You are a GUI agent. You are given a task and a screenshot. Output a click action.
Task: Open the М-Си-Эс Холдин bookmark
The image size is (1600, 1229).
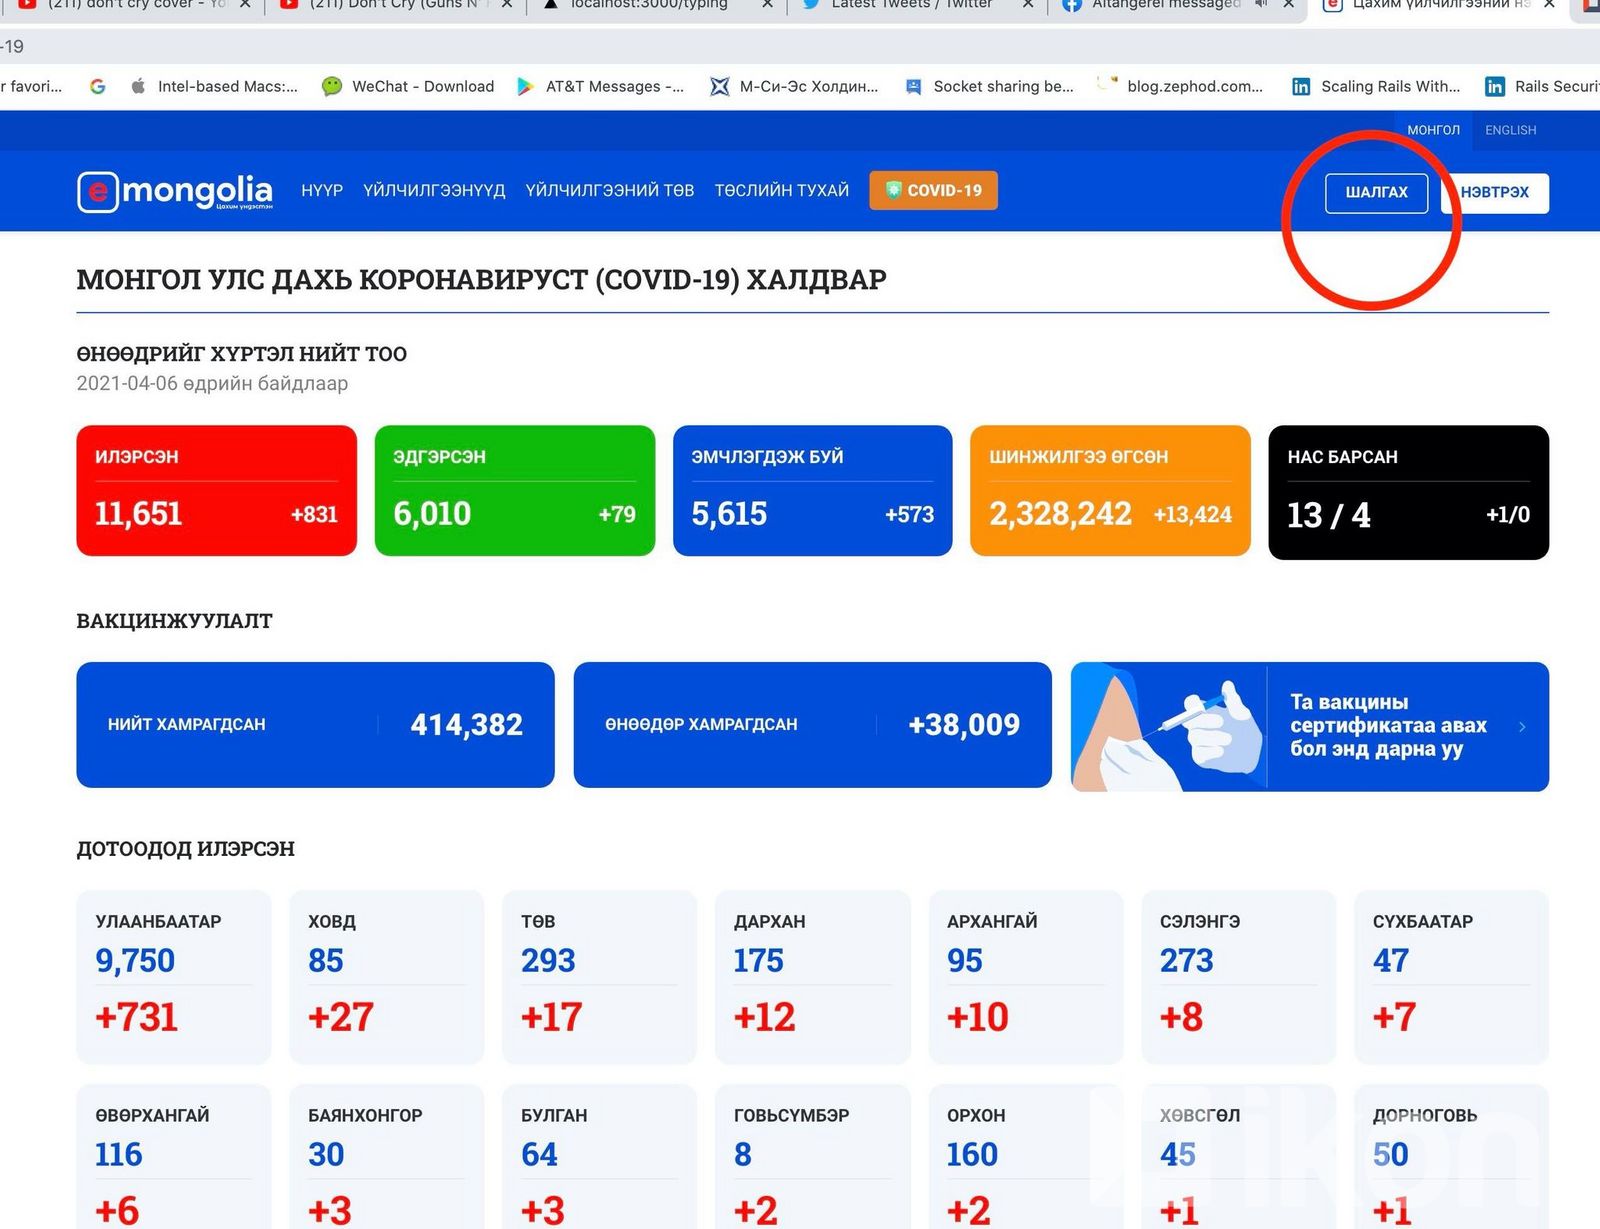(x=794, y=86)
